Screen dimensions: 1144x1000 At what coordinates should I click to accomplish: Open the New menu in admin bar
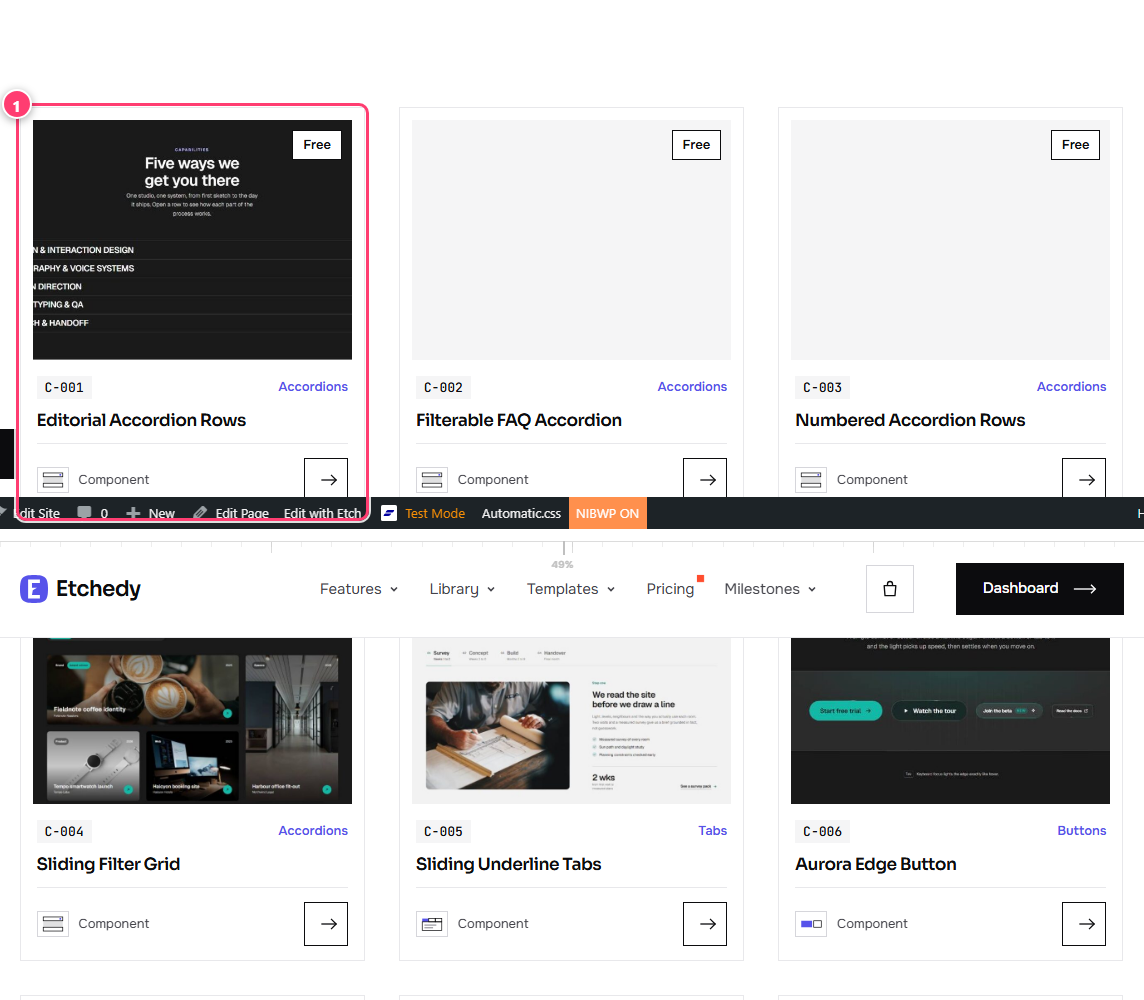(x=150, y=513)
